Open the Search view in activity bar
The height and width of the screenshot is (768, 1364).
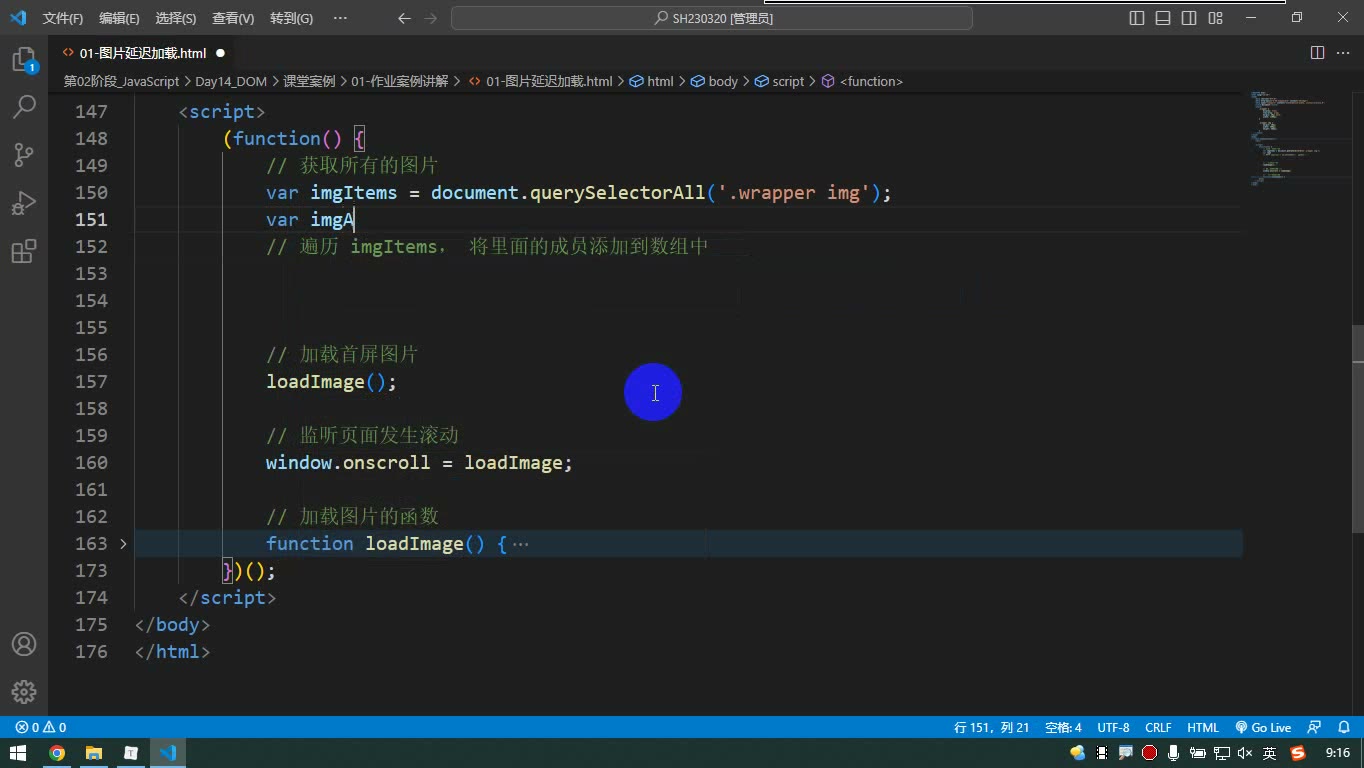[24, 107]
